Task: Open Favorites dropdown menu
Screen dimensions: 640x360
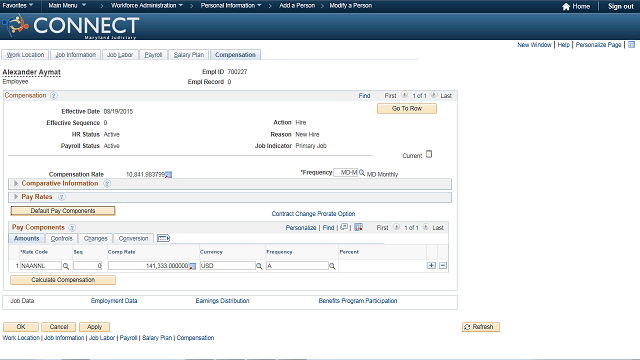Action: coord(18,6)
